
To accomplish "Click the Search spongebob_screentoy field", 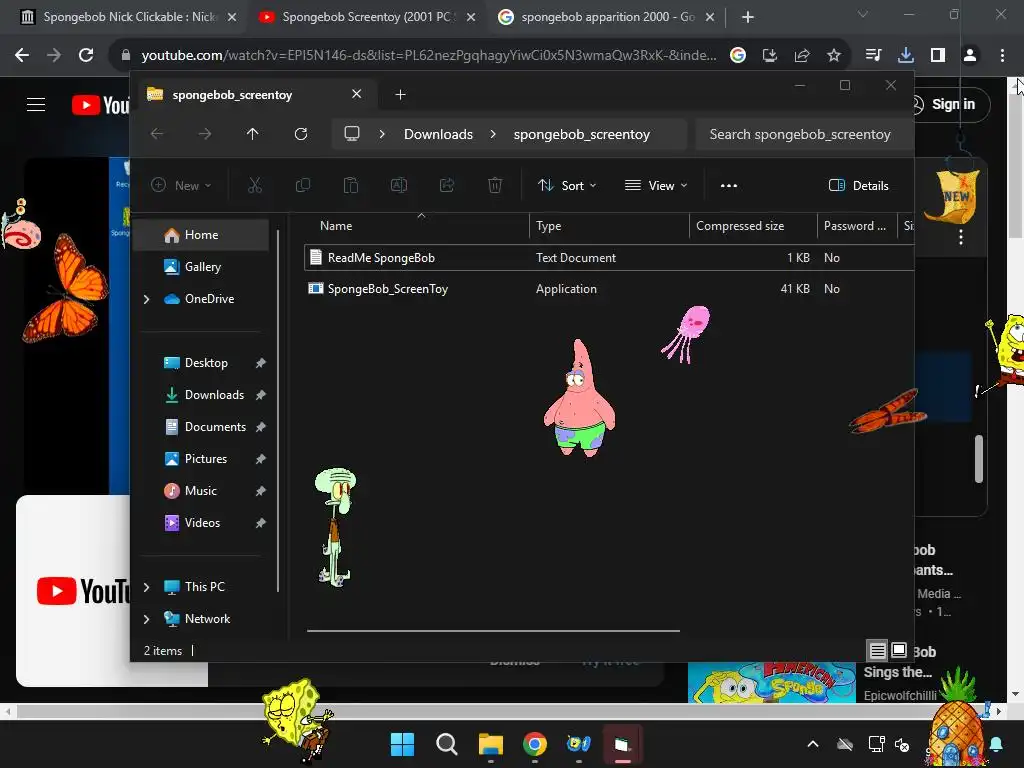I will click(804, 134).
